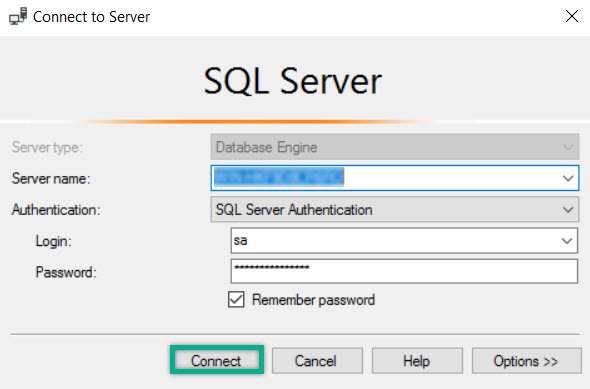Select the SQL Server Authentication combo box text

[x=294, y=210]
